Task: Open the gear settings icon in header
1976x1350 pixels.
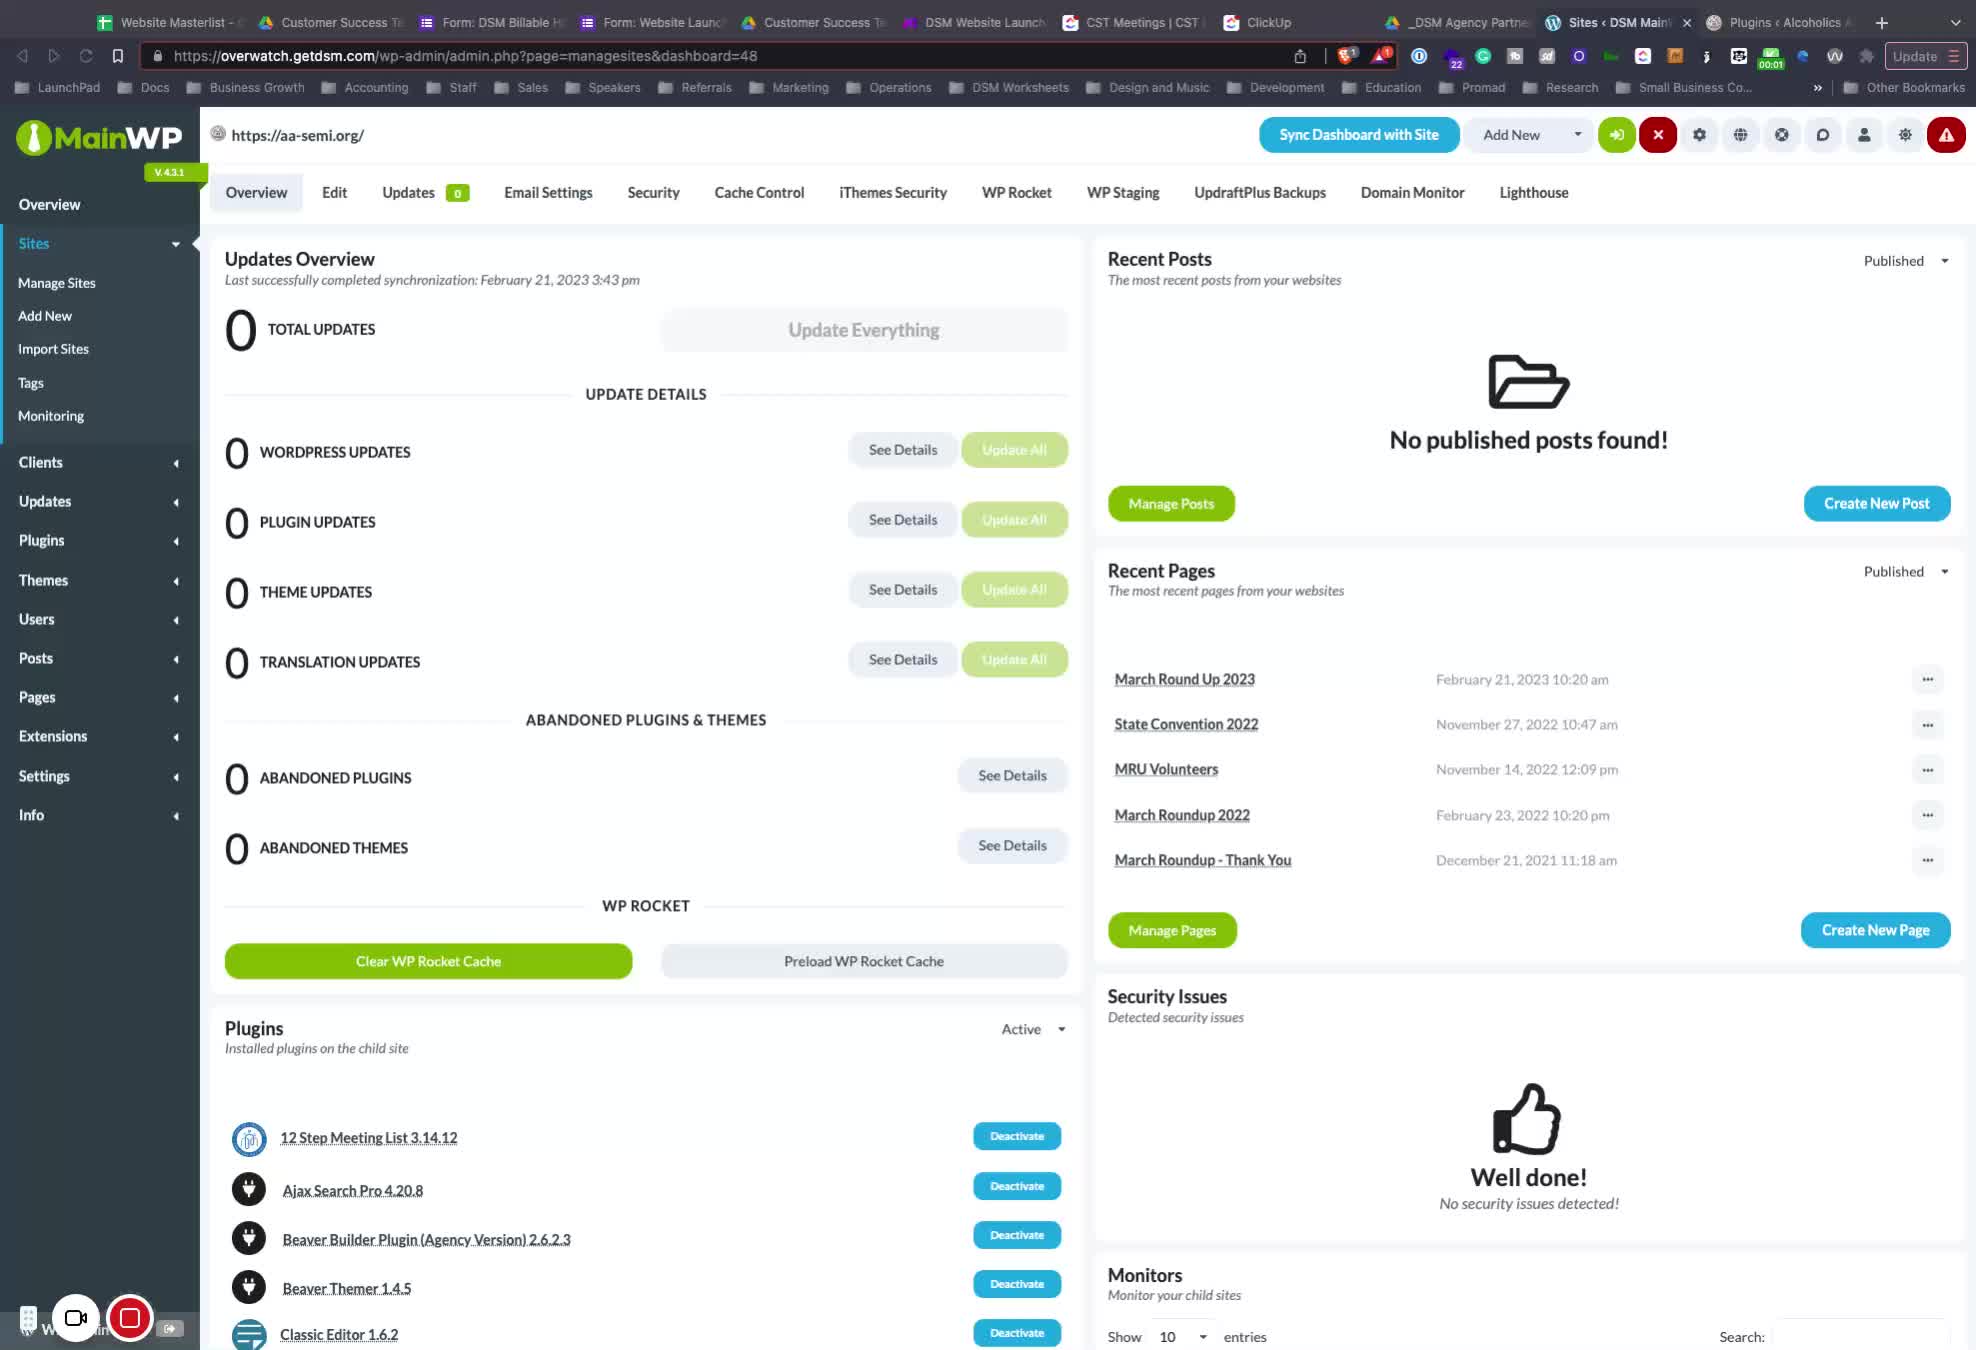Action: pos(1699,135)
